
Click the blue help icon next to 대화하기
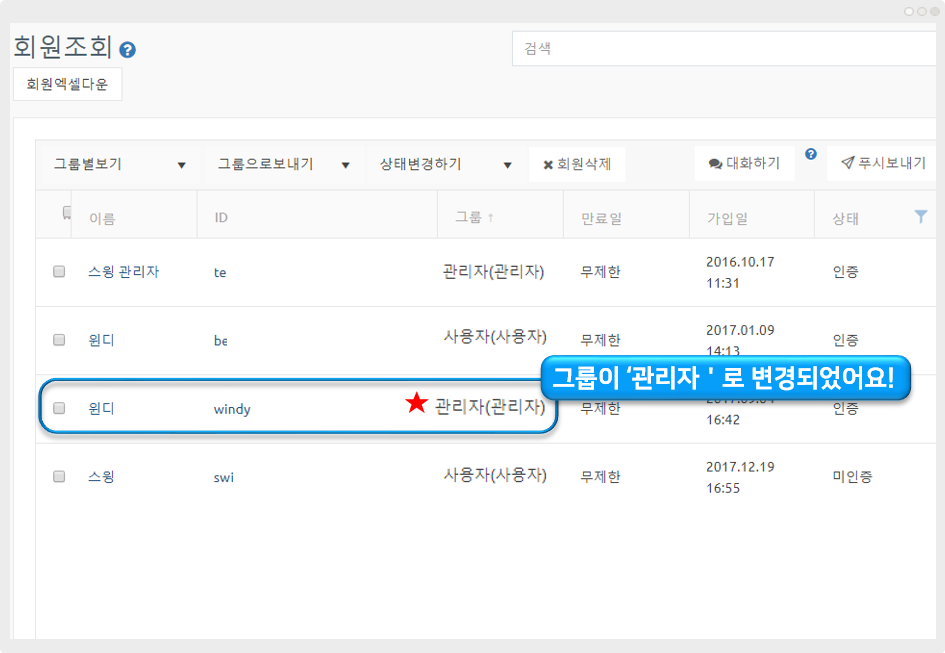click(x=811, y=154)
